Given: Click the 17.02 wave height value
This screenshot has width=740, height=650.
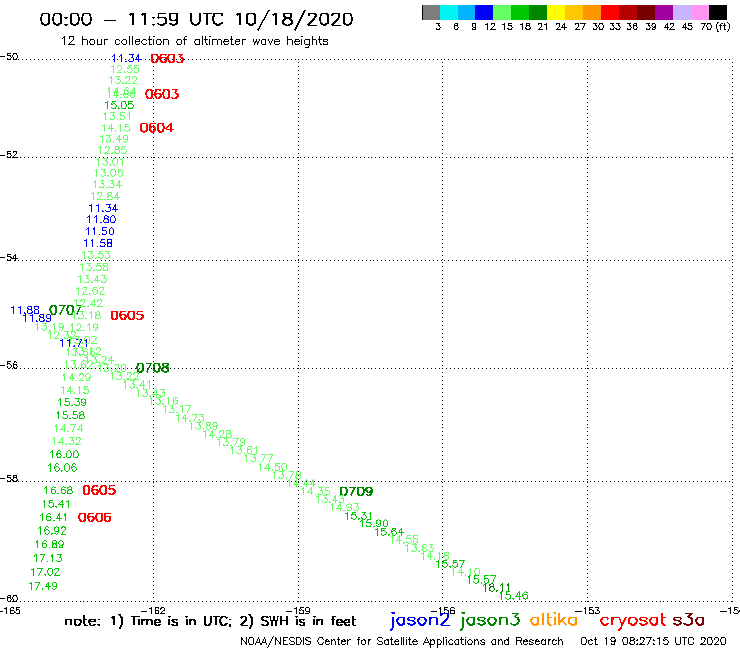Looking at the screenshot, I should pyautogui.click(x=45, y=572).
